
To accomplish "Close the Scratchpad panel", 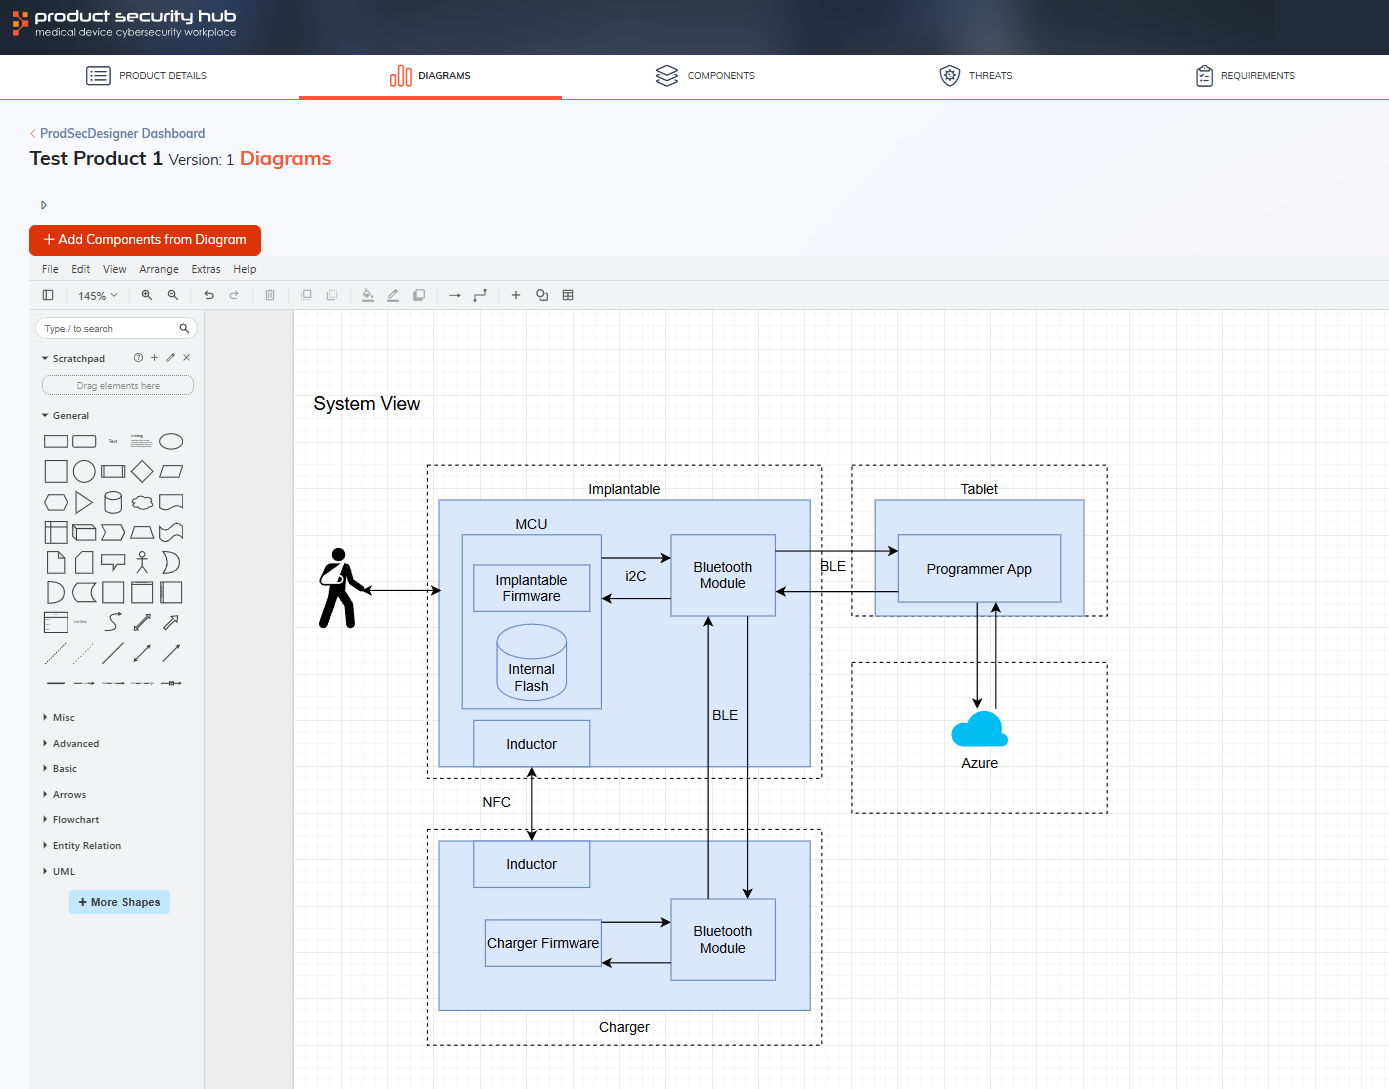I will (x=187, y=357).
